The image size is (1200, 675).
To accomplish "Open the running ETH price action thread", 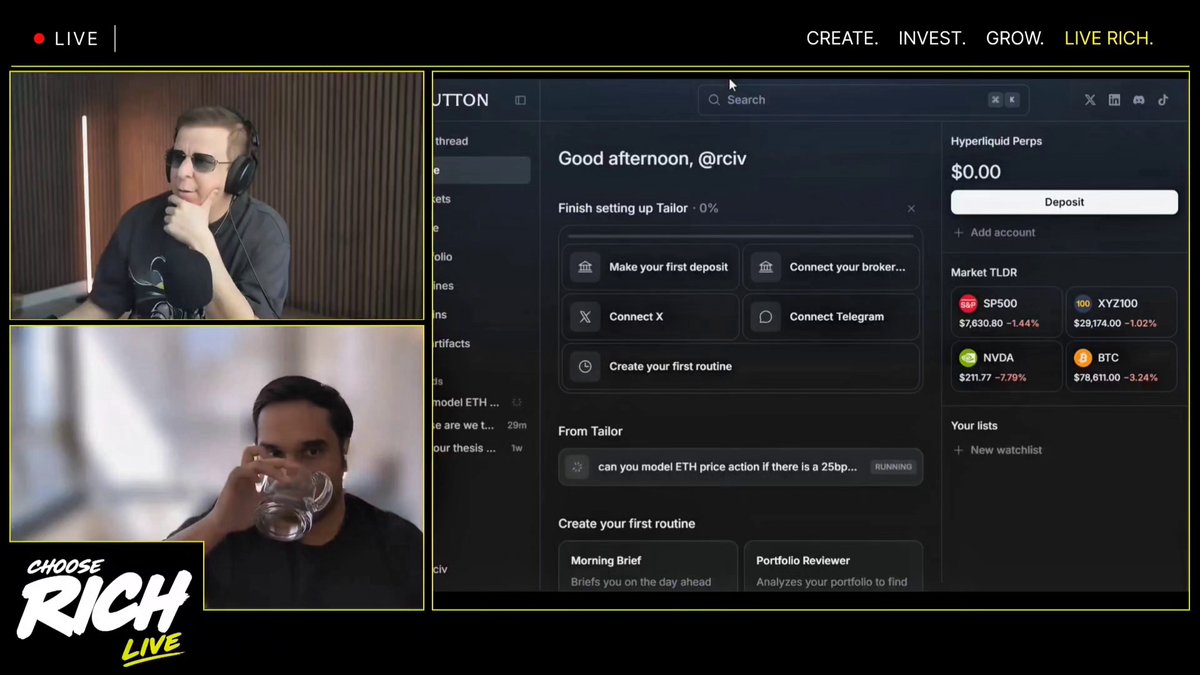I will click(741, 467).
